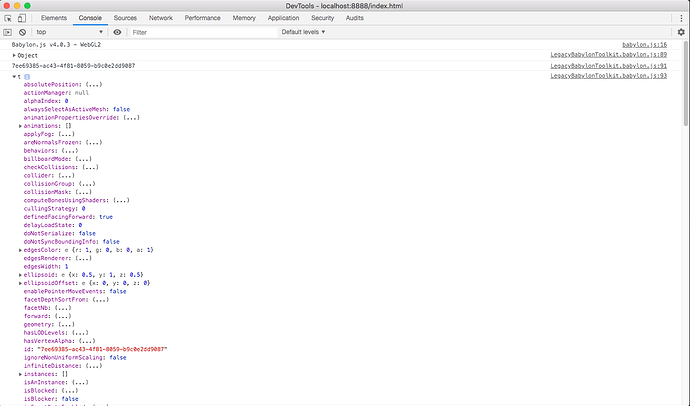Focus the Filter input field
The image size is (690, 406).
[x=203, y=32]
